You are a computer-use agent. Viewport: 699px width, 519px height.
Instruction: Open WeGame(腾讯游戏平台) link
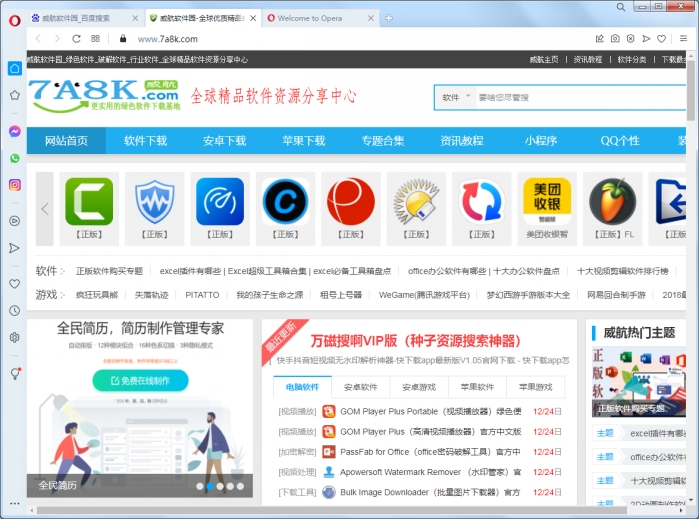pos(424,295)
